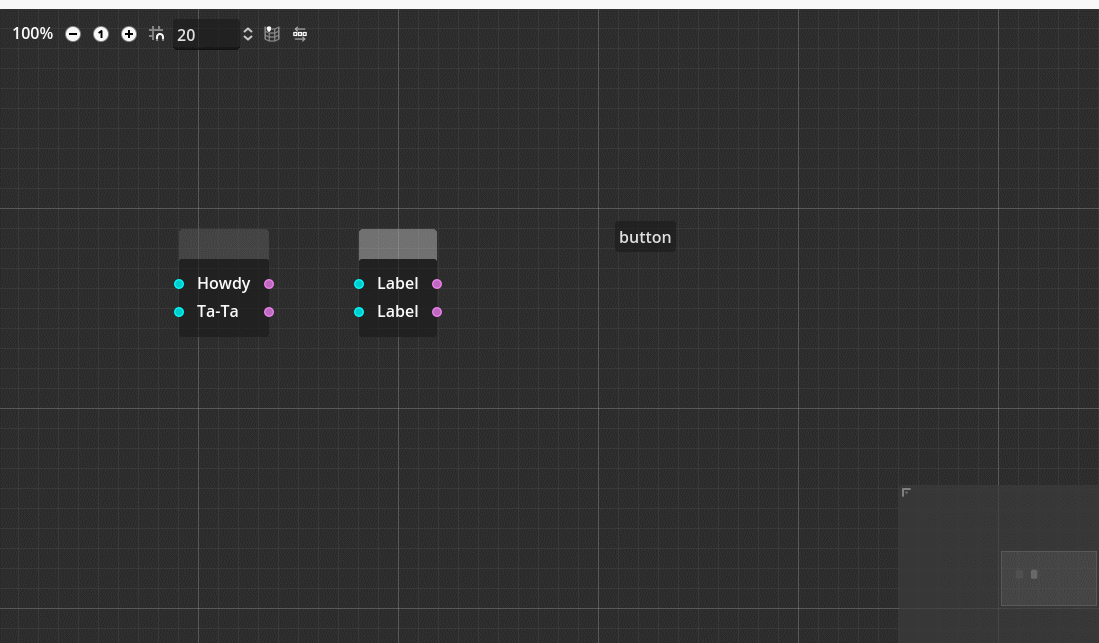Screen dimensions: 1099x643
Task: Click the "Howdy" label text
Action: click(223, 284)
